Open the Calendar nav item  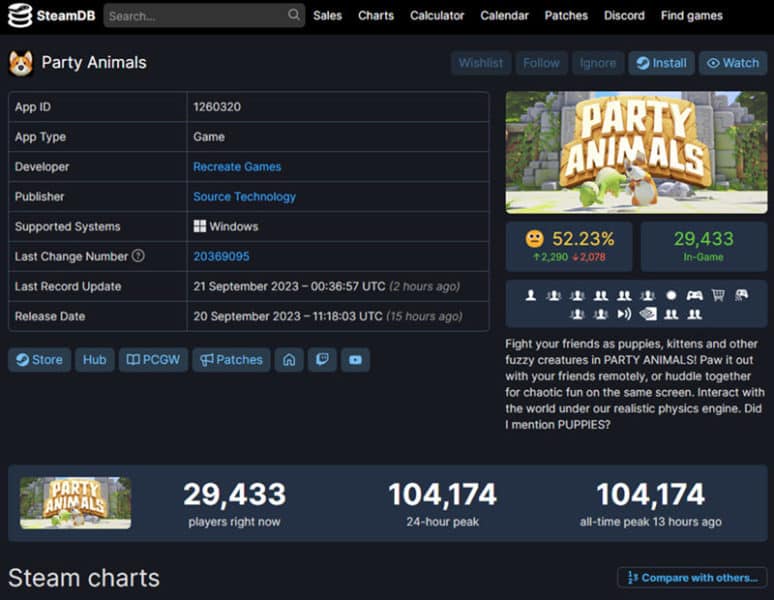[504, 16]
